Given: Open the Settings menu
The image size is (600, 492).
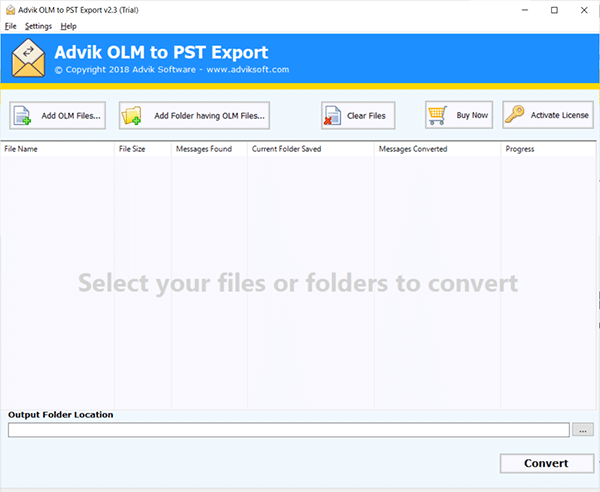Looking at the screenshot, I should [x=38, y=26].
